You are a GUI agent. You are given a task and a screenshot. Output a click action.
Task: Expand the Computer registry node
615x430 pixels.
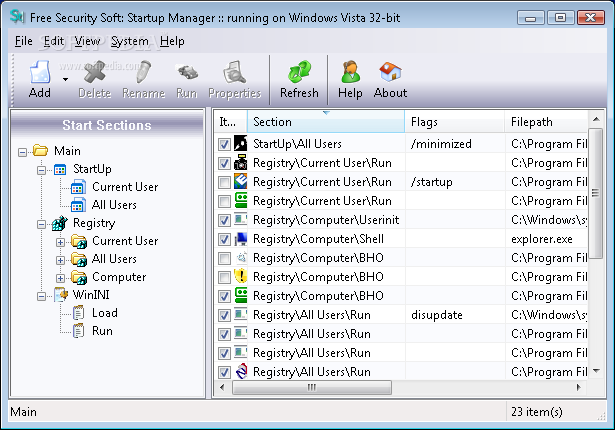(x=60, y=278)
